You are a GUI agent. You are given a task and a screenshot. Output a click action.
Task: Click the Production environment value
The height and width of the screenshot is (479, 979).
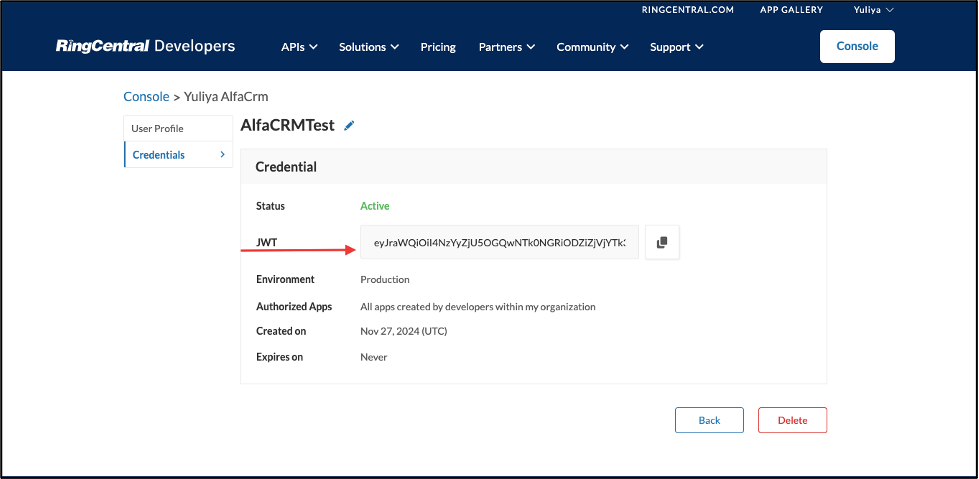click(385, 280)
